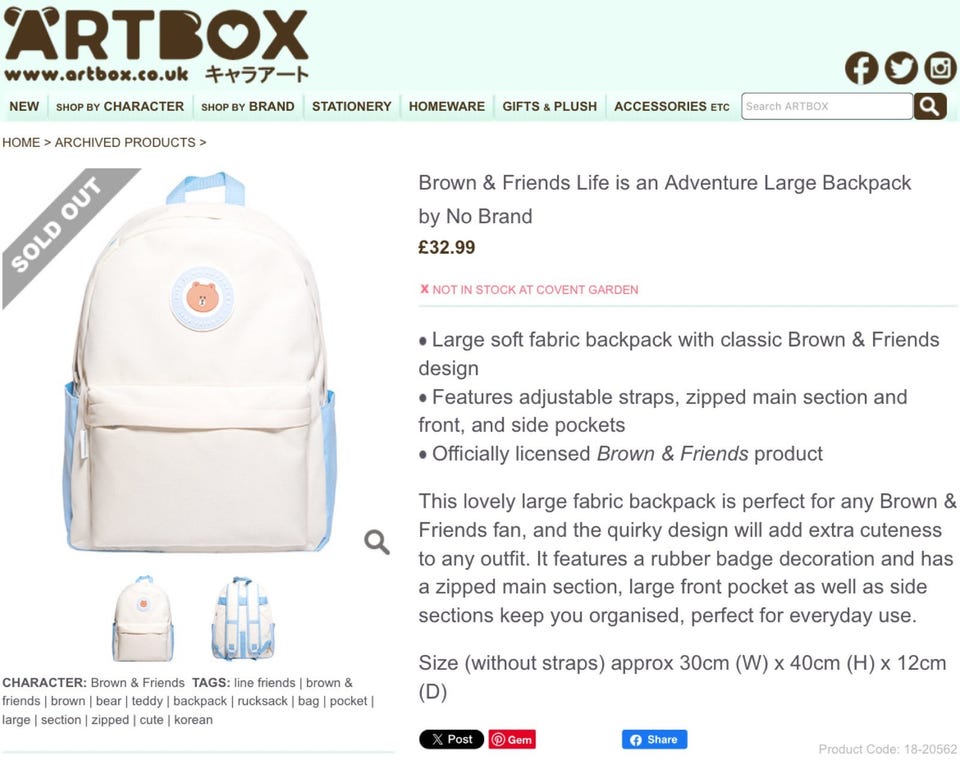Share product with X Post button
This screenshot has height=770, width=960.
click(x=451, y=739)
